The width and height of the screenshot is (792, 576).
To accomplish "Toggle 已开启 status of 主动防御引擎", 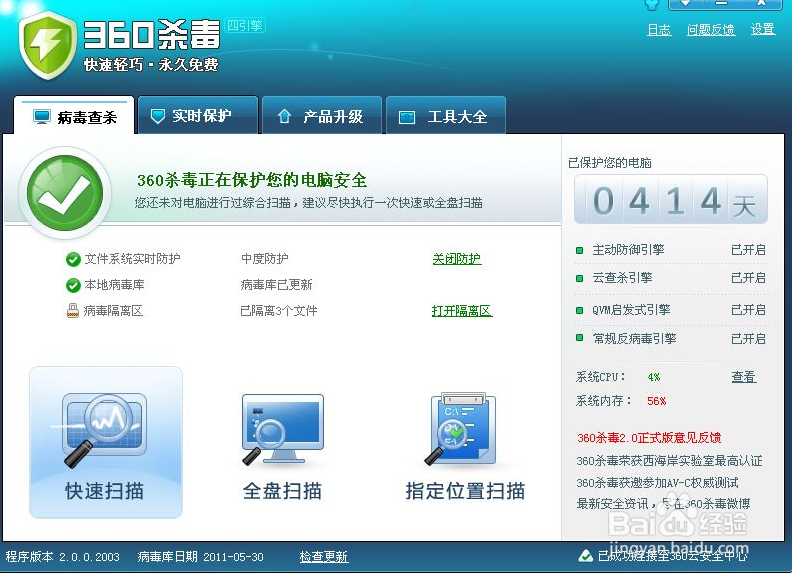I will pyautogui.click(x=749, y=250).
